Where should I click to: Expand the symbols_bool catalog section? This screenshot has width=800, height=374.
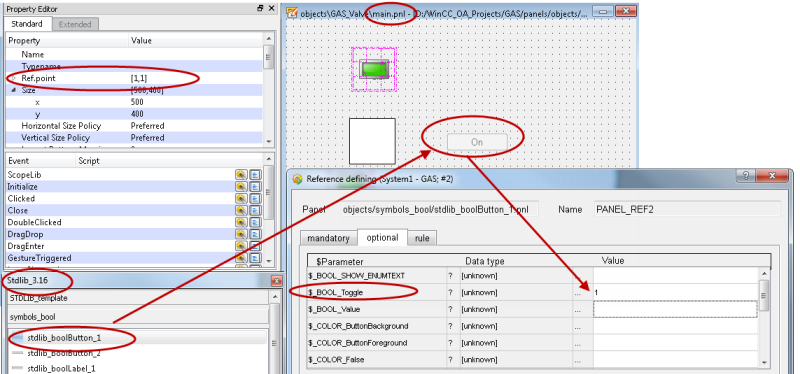(138, 316)
